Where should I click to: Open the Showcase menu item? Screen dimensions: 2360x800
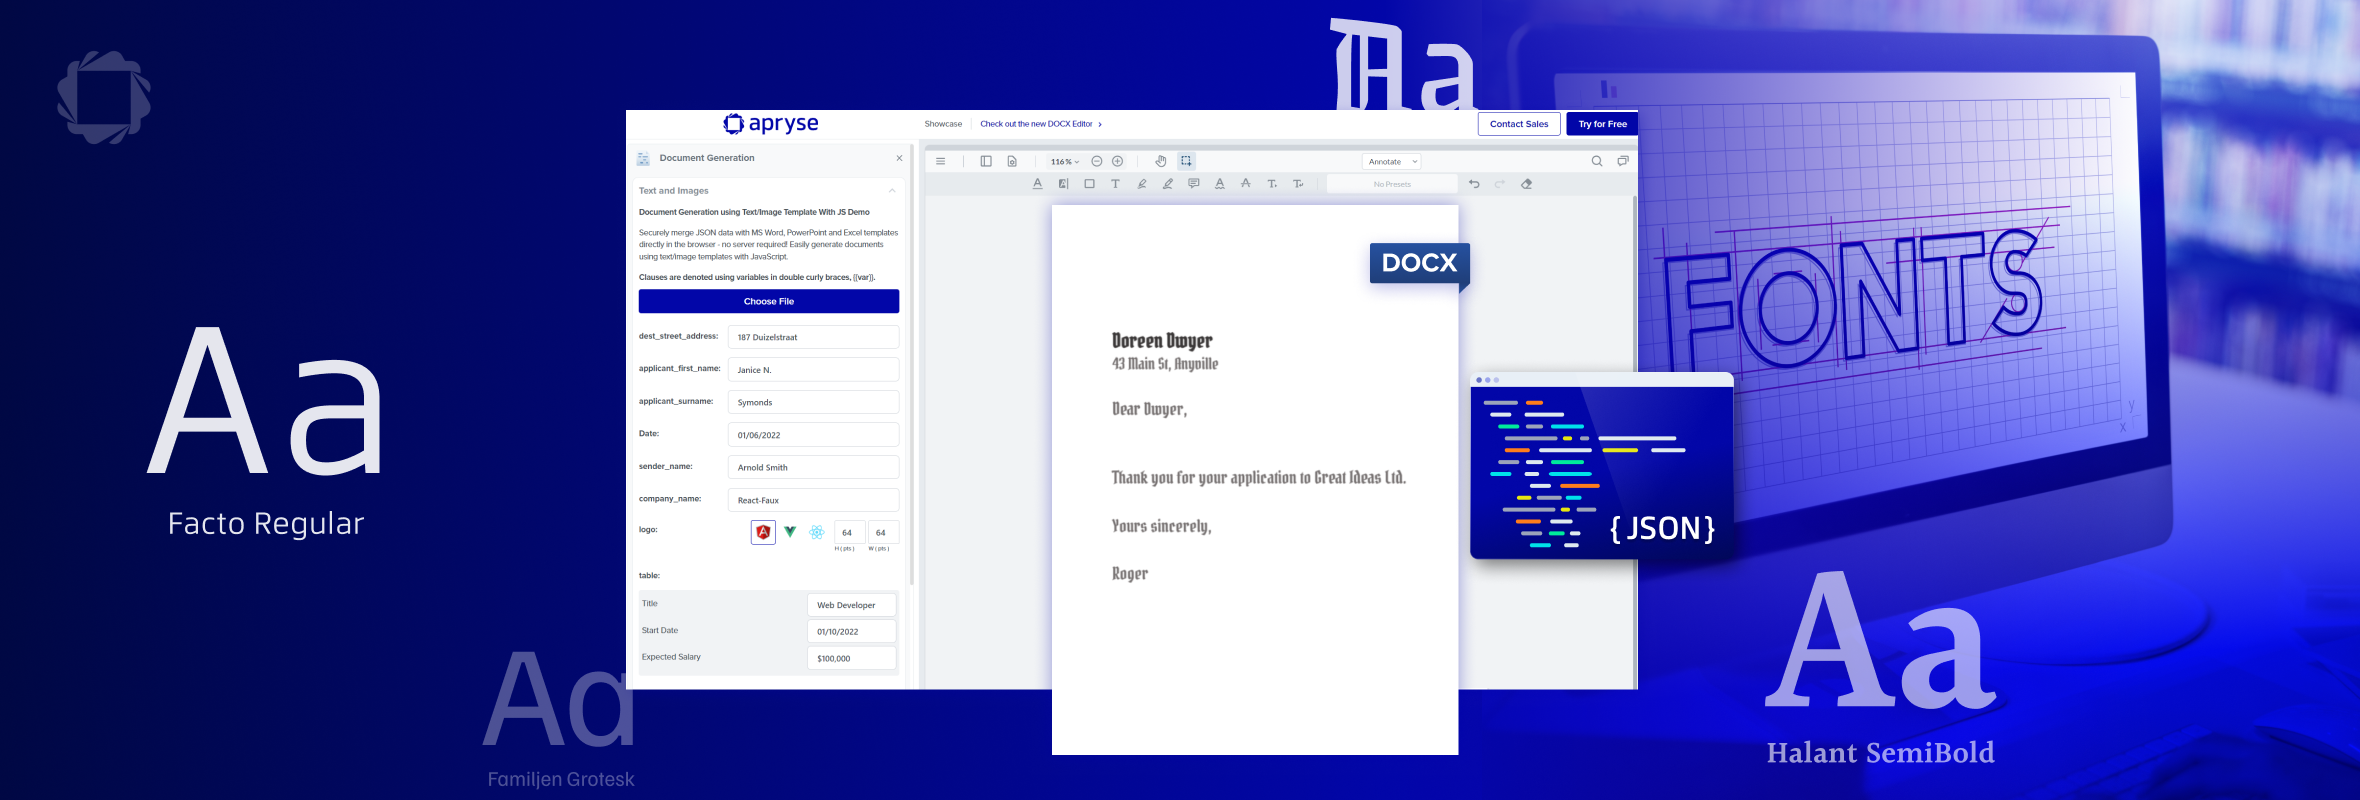[x=943, y=124]
